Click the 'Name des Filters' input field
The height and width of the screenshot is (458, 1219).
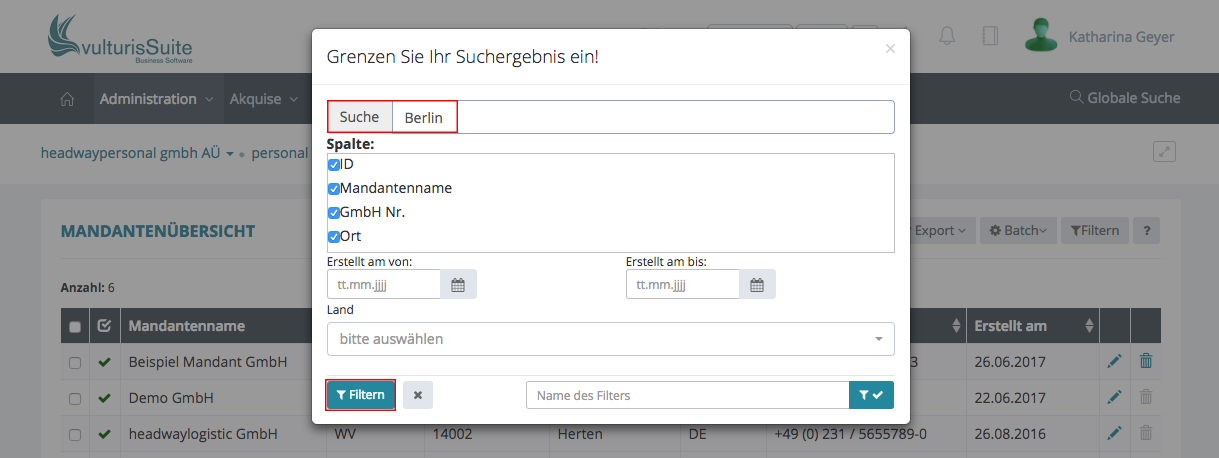(687, 395)
